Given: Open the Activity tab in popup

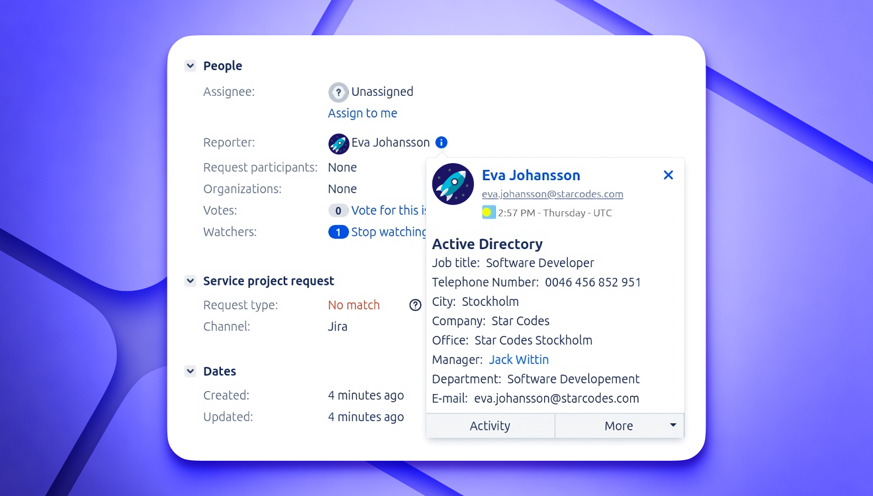Looking at the screenshot, I should (490, 426).
